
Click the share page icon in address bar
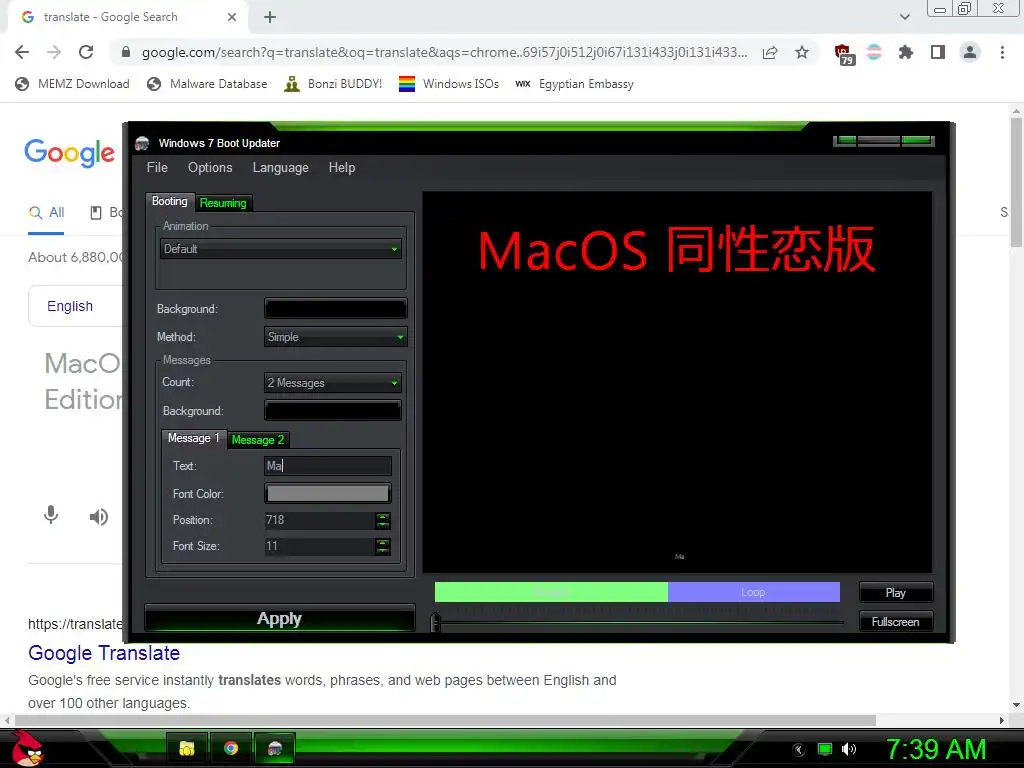[x=770, y=52]
